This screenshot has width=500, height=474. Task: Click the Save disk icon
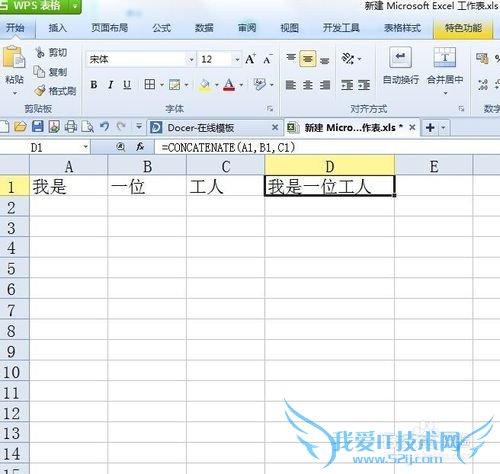pos(38,127)
